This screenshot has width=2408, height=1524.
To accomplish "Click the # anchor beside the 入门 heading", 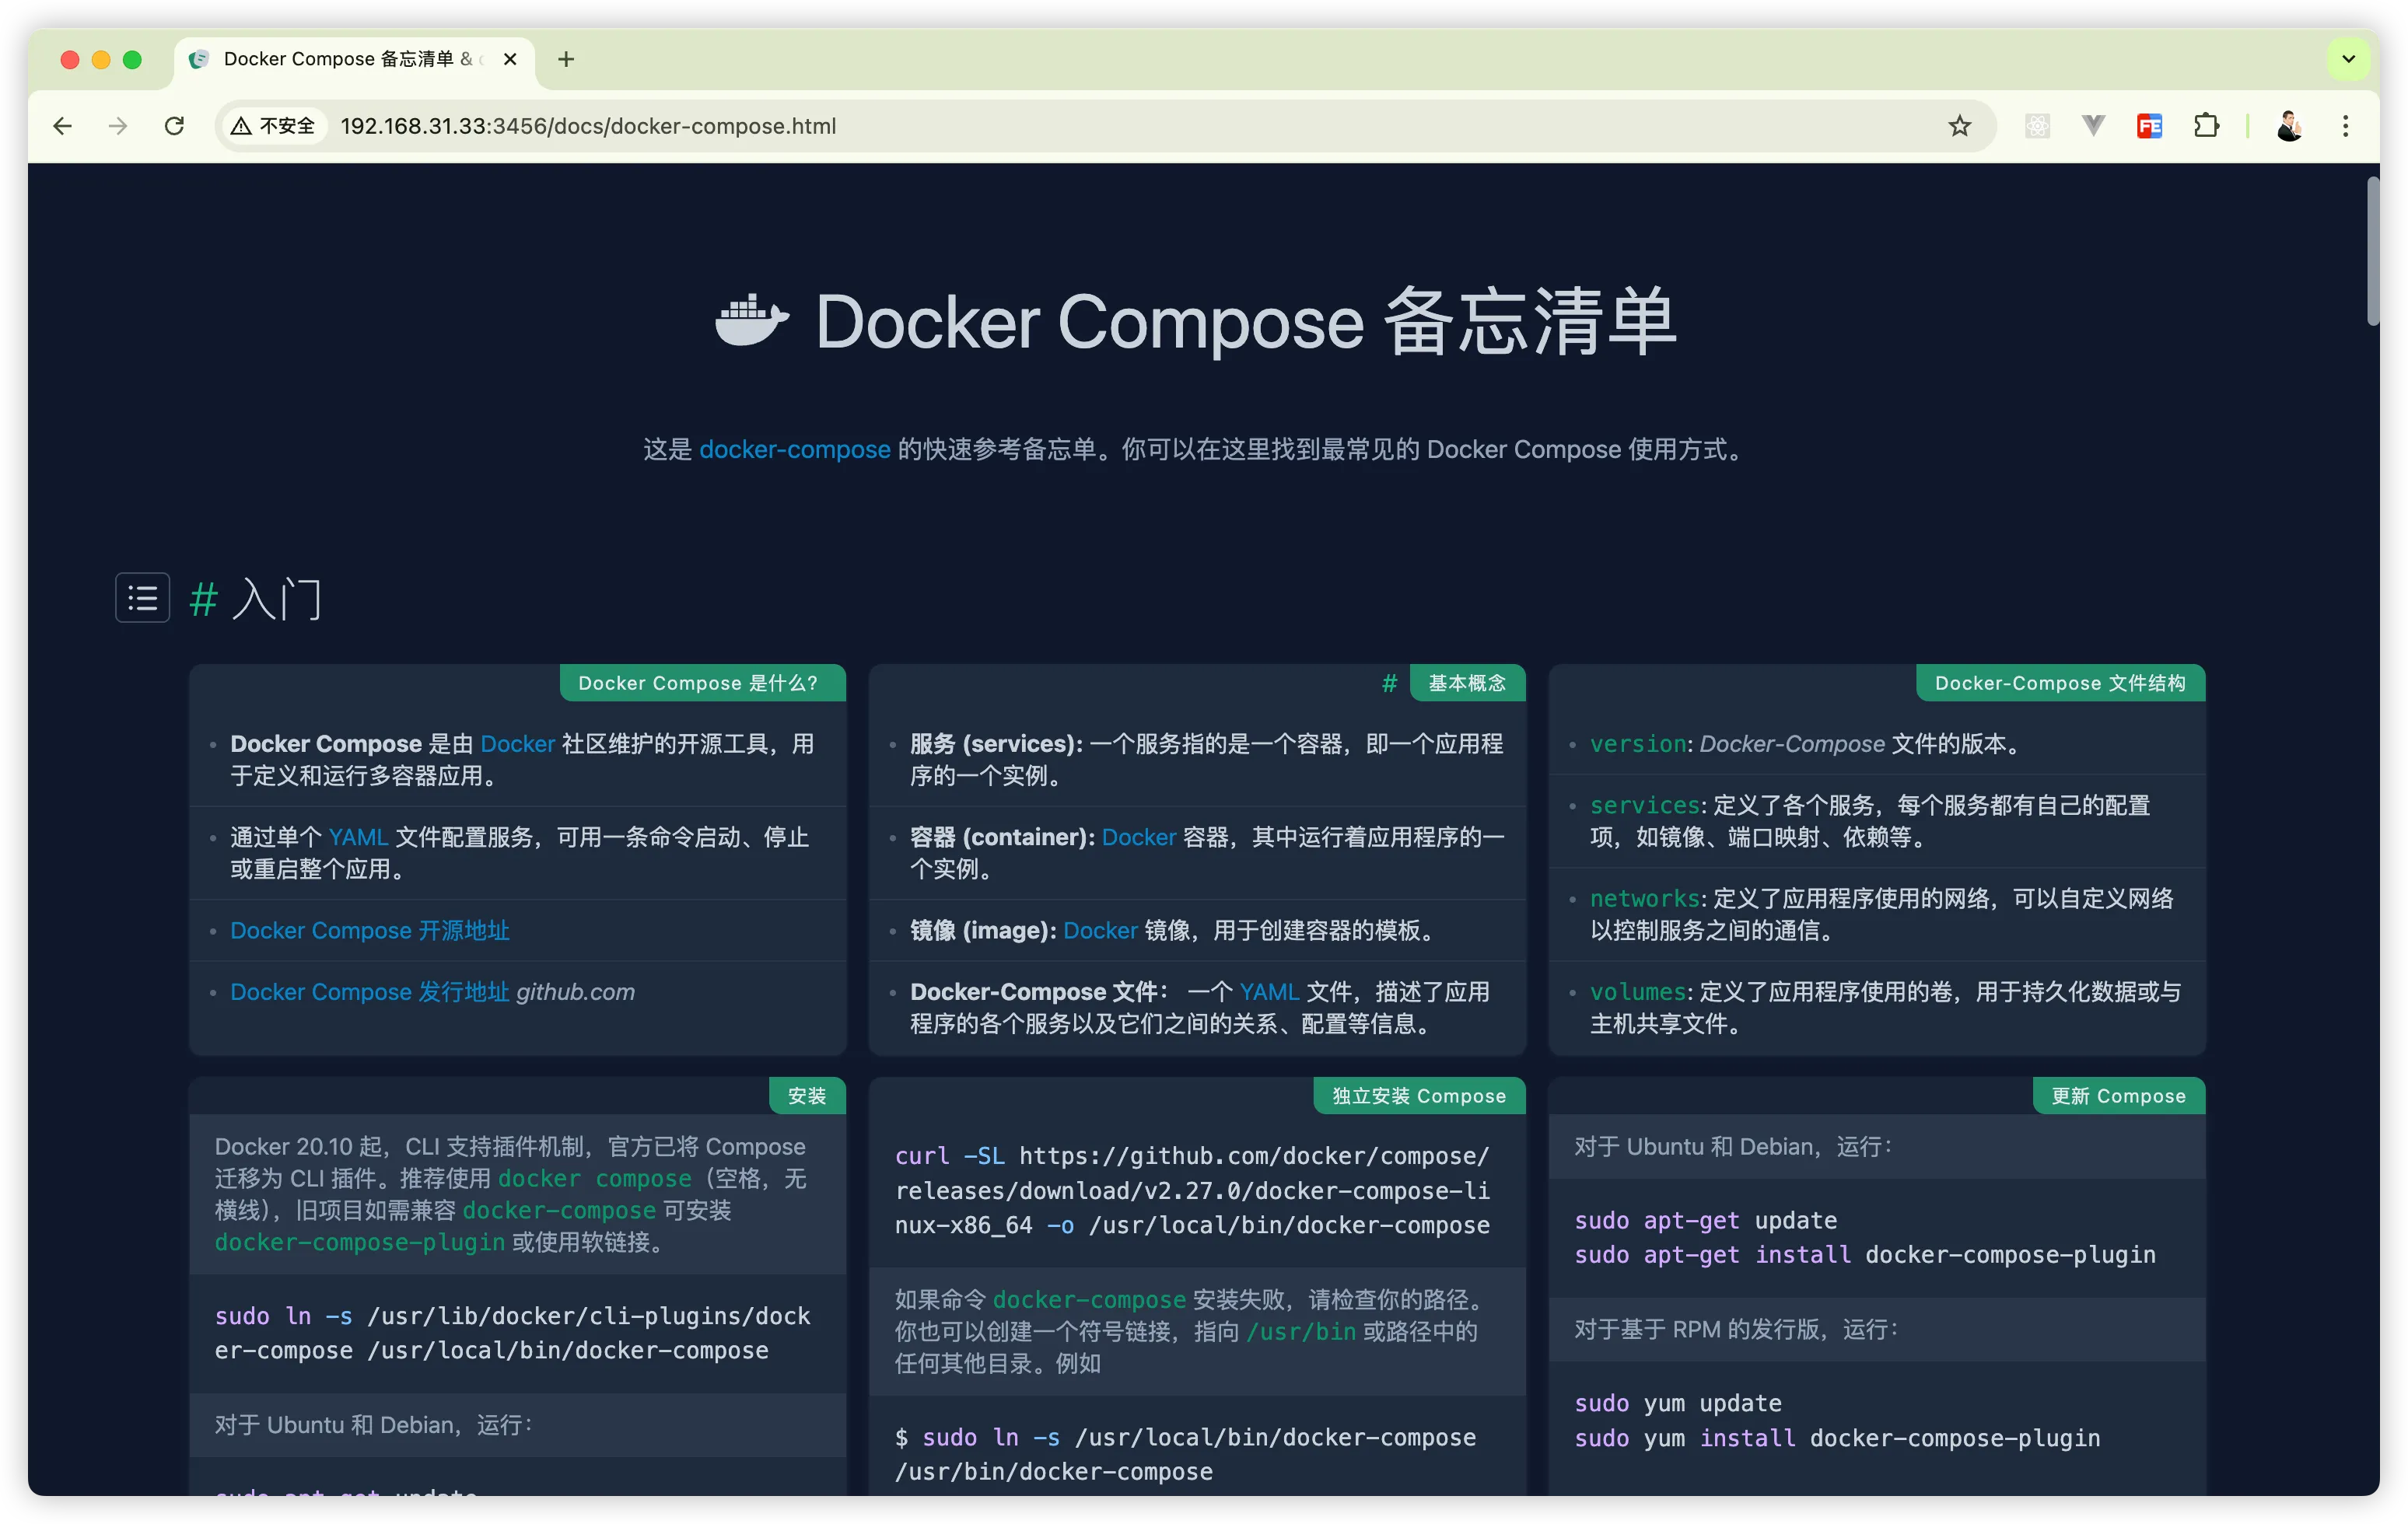I will [x=204, y=599].
